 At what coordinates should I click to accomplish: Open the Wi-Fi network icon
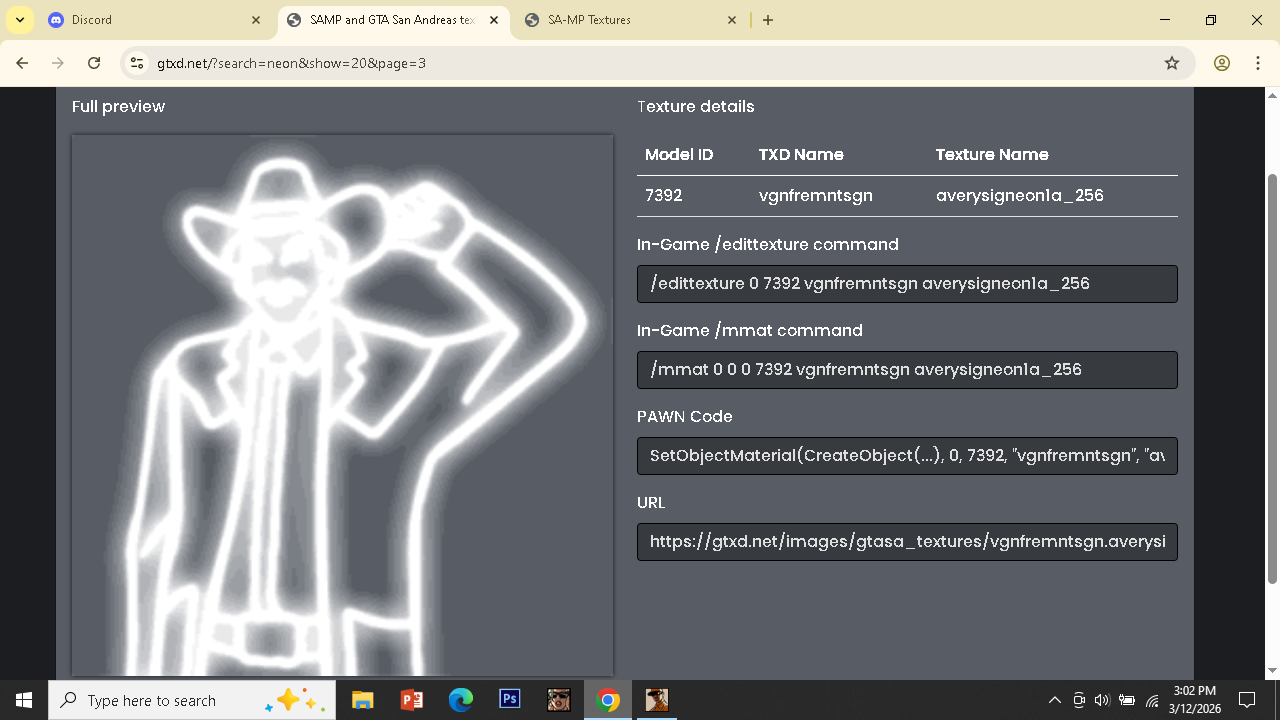1152,700
